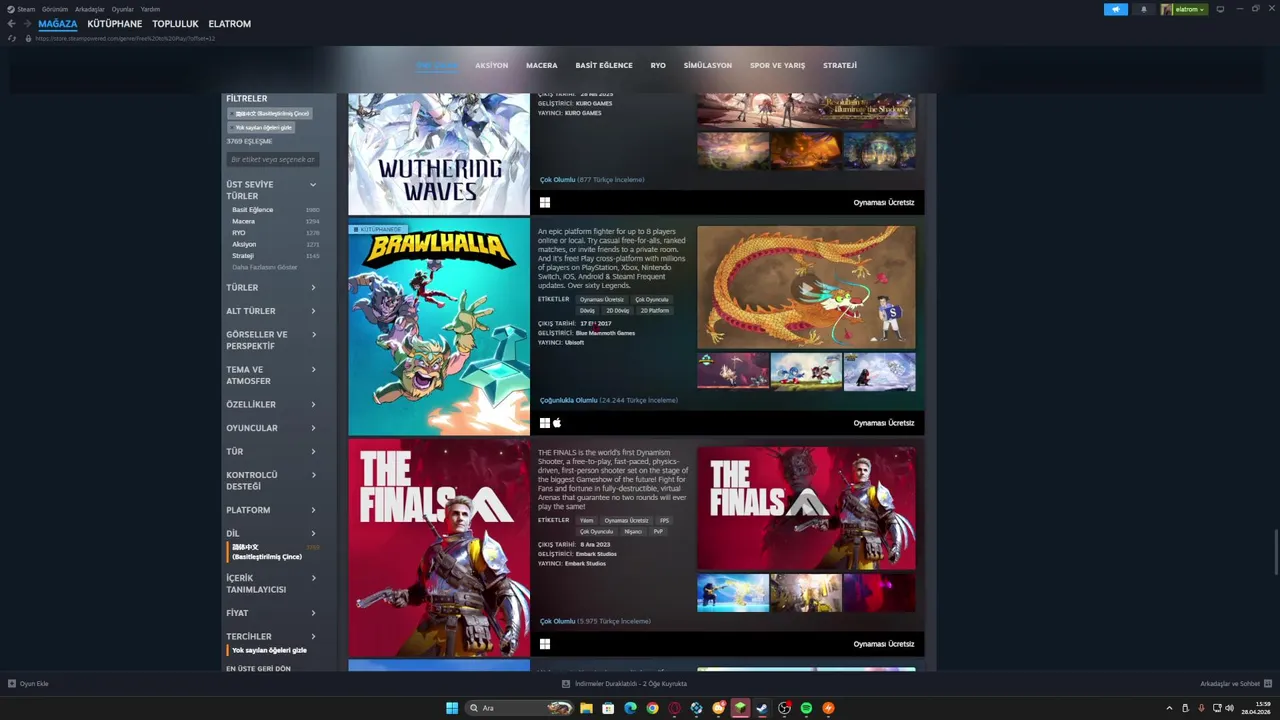Click the Apple platform icon on Brawlhalla
The image size is (1280, 720).
pos(557,423)
